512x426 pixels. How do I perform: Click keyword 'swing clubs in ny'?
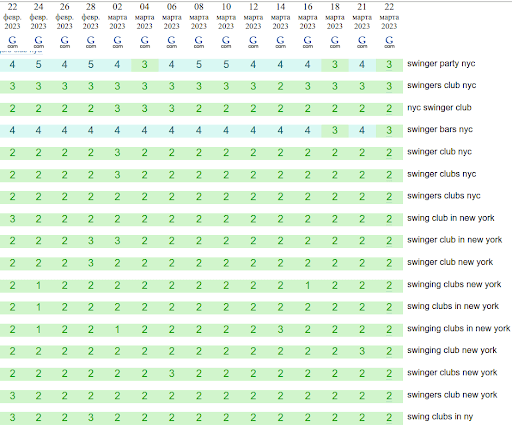pos(440,417)
